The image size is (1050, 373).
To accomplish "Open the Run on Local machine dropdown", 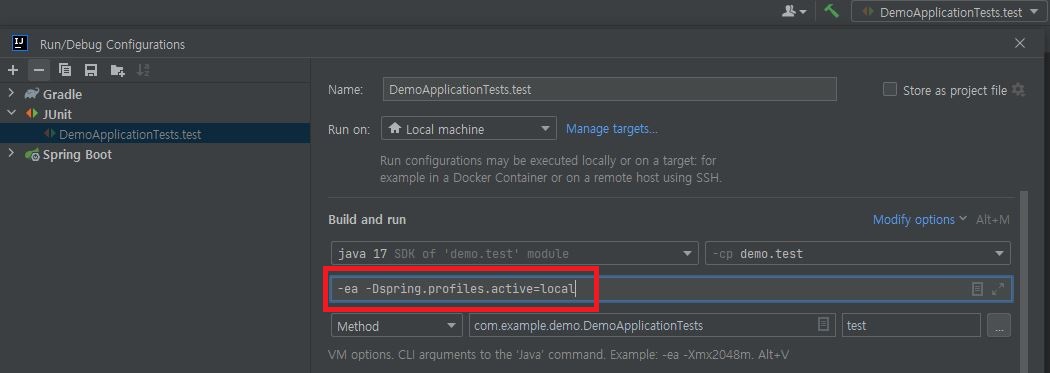I will coord(469,129).
